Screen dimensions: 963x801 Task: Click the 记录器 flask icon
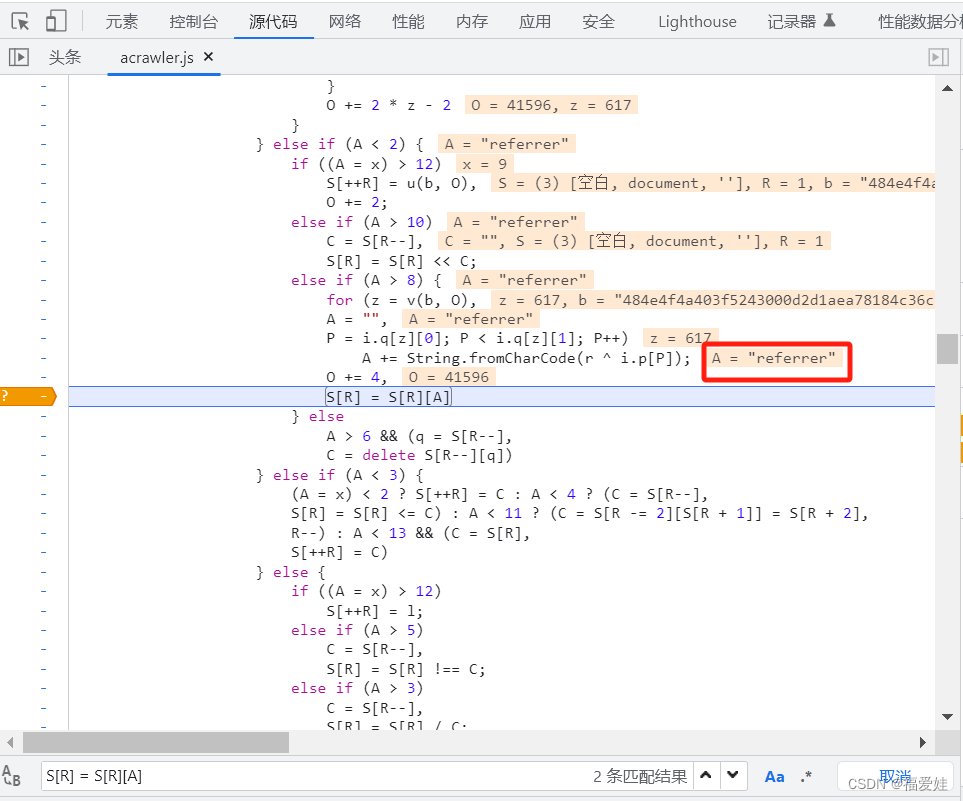(829, 21)
